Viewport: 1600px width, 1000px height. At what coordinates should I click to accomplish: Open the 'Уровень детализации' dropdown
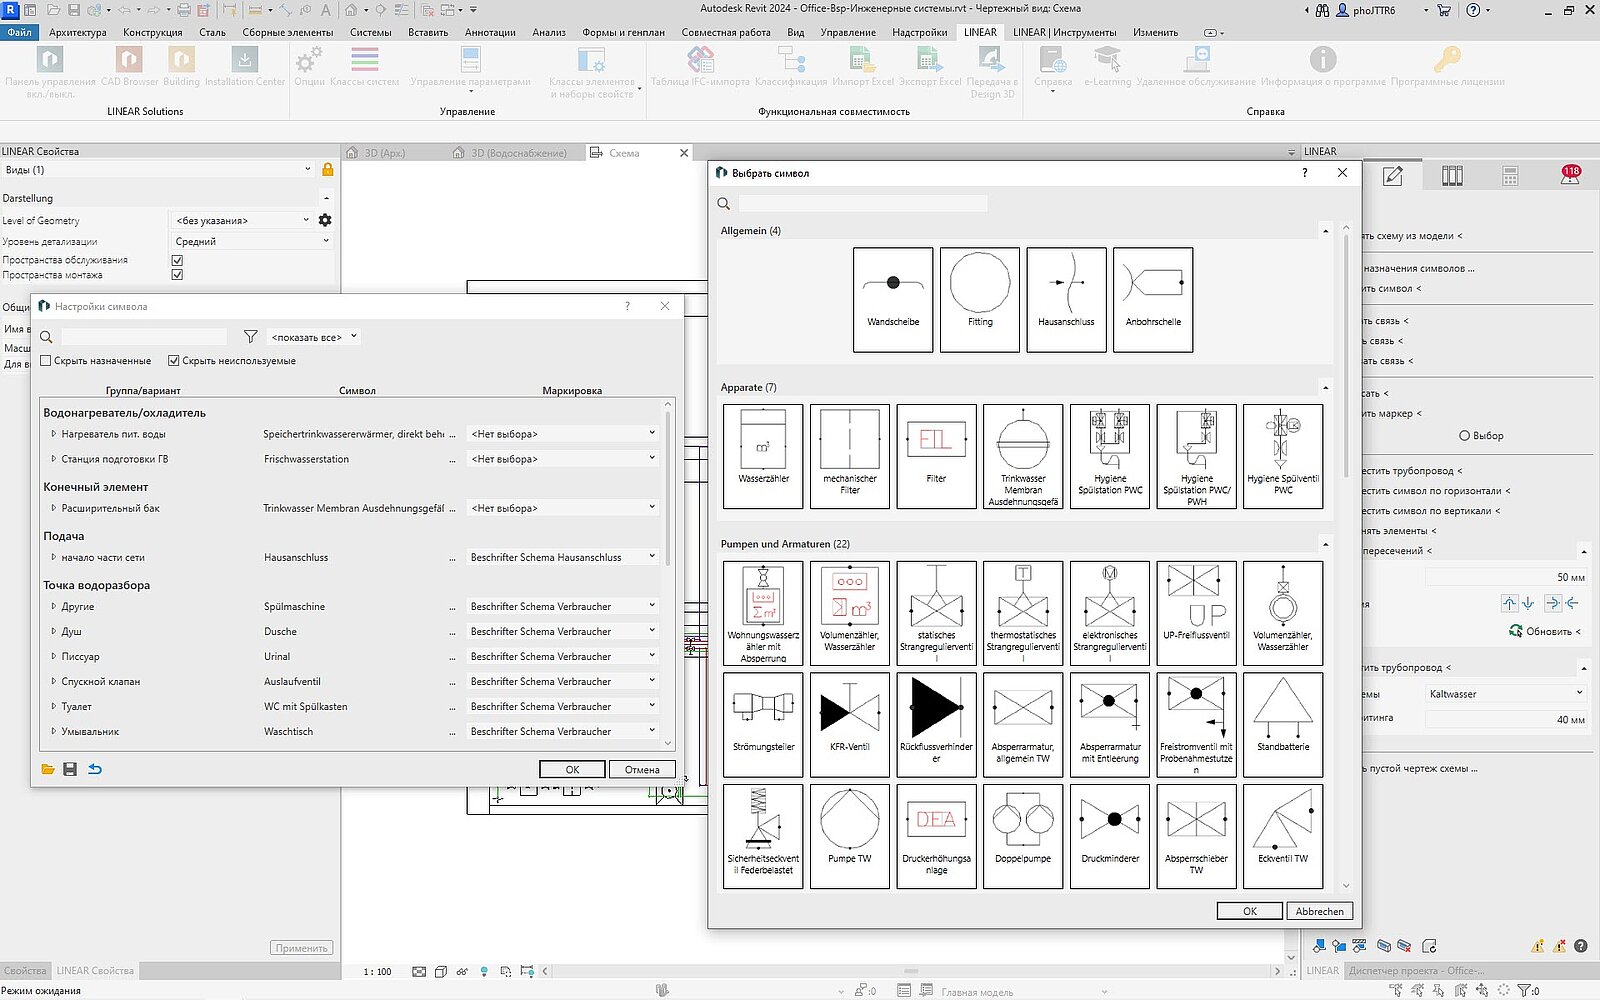pyautogui.click(x=252, y=241)
